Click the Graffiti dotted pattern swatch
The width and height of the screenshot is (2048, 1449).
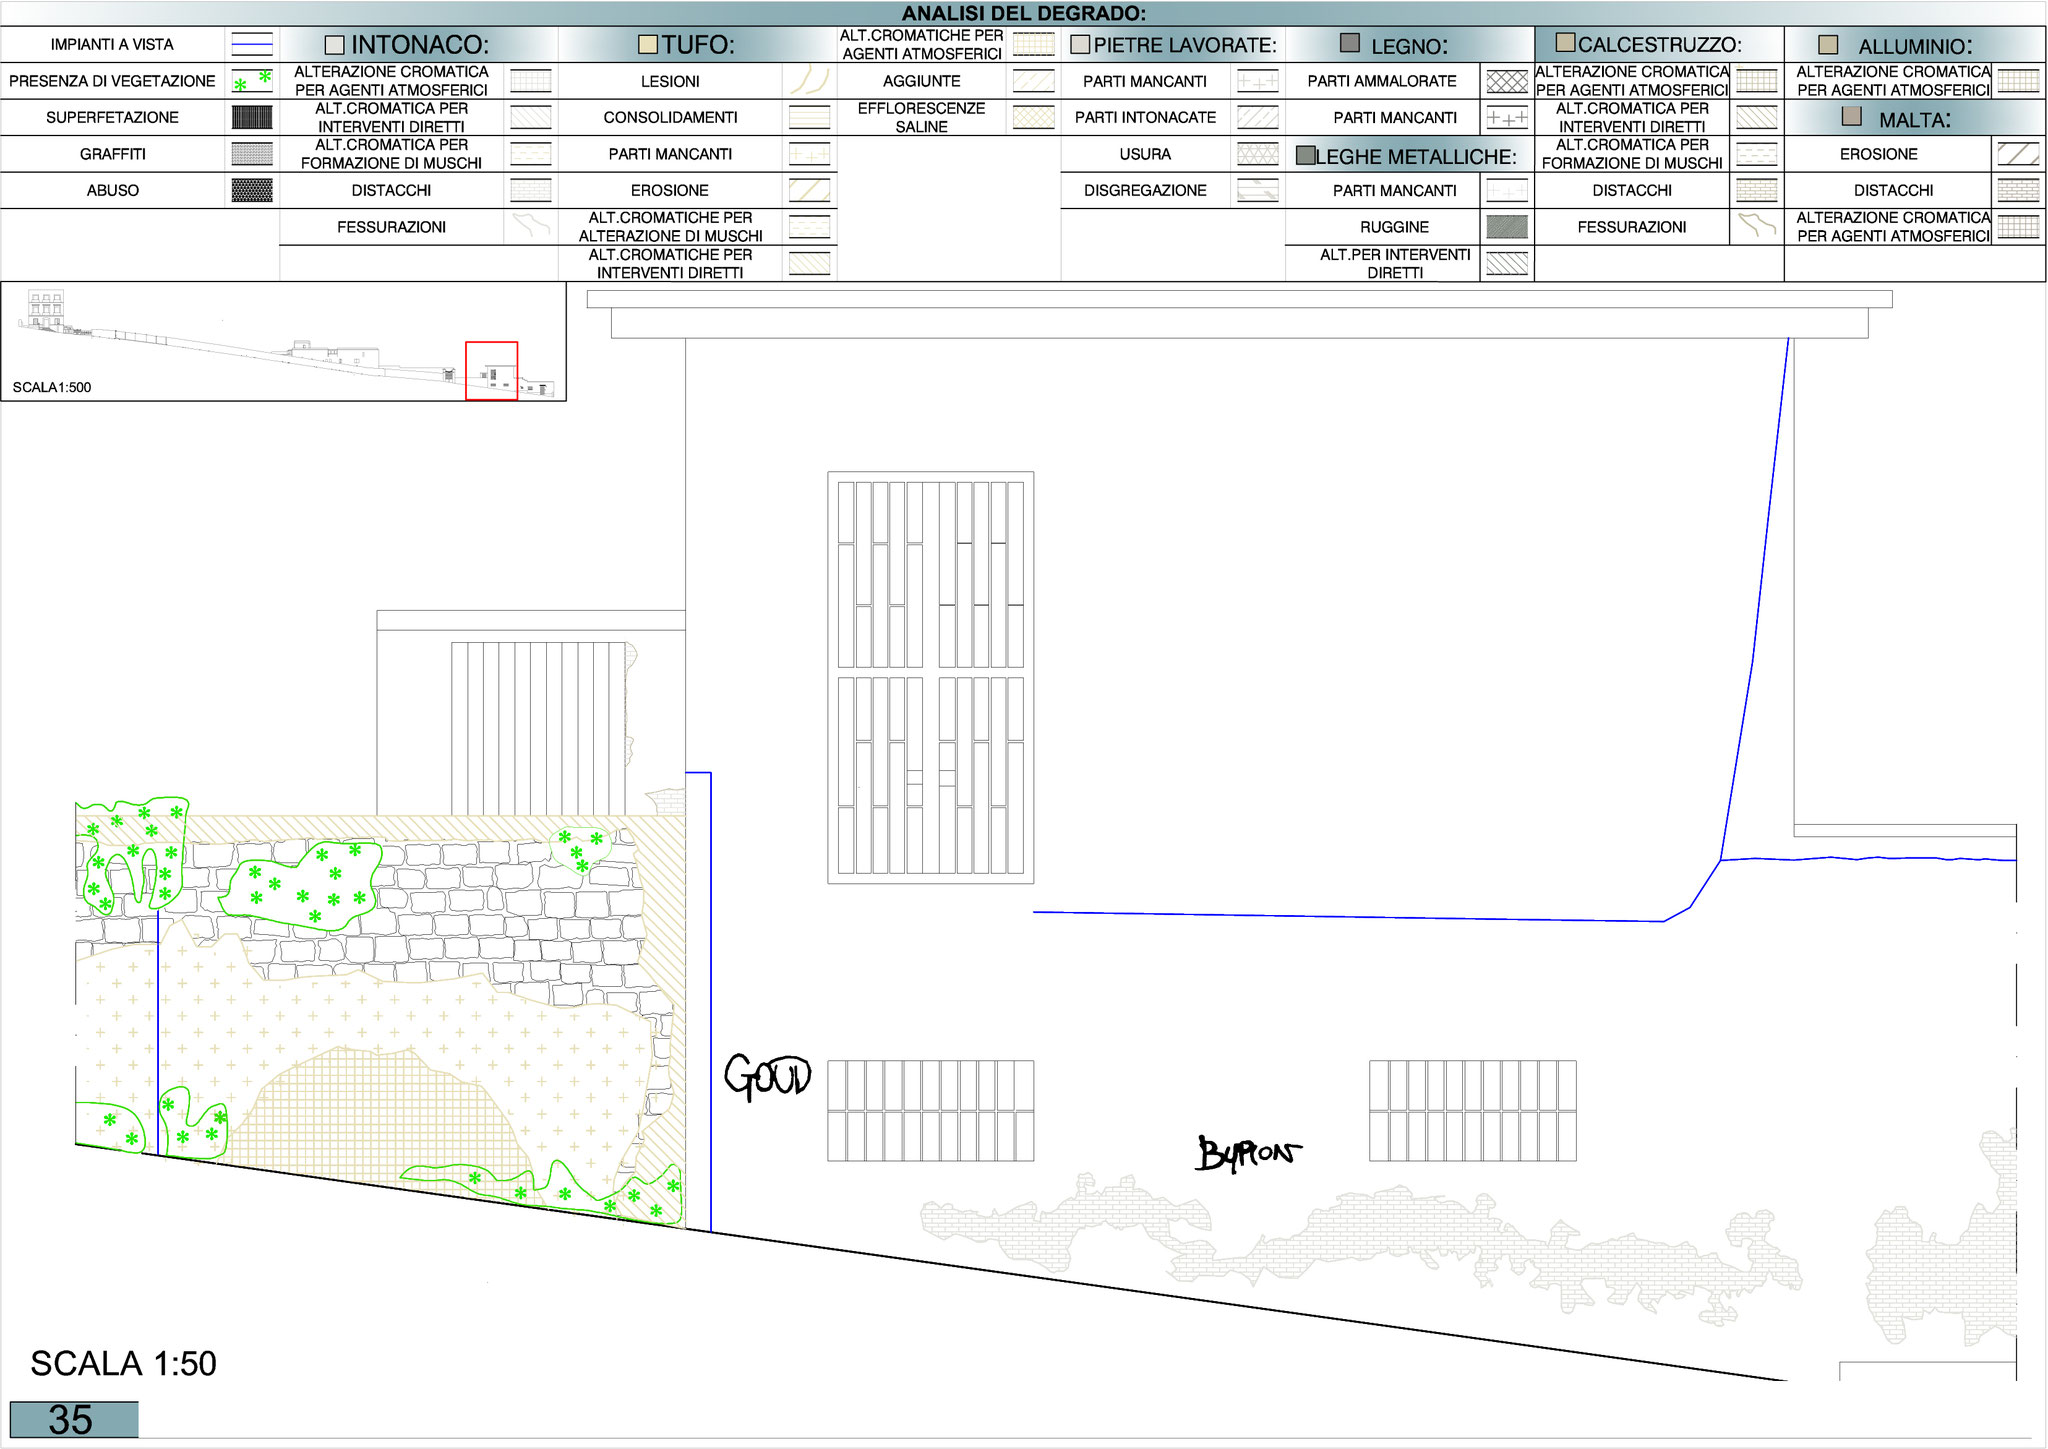pyautogui.click(x=252, y=154)
